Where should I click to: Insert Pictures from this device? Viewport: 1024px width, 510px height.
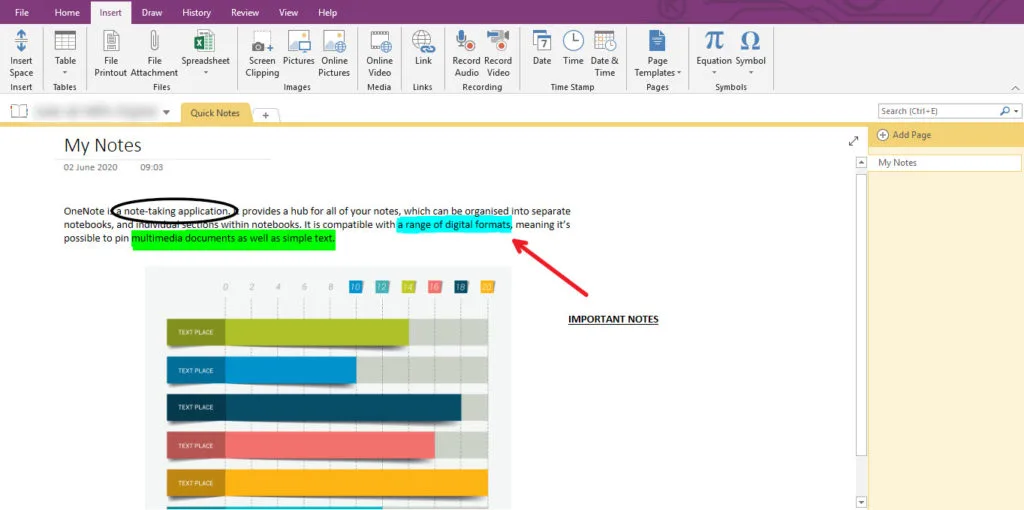pyautogui.click(x=298, y=48)
